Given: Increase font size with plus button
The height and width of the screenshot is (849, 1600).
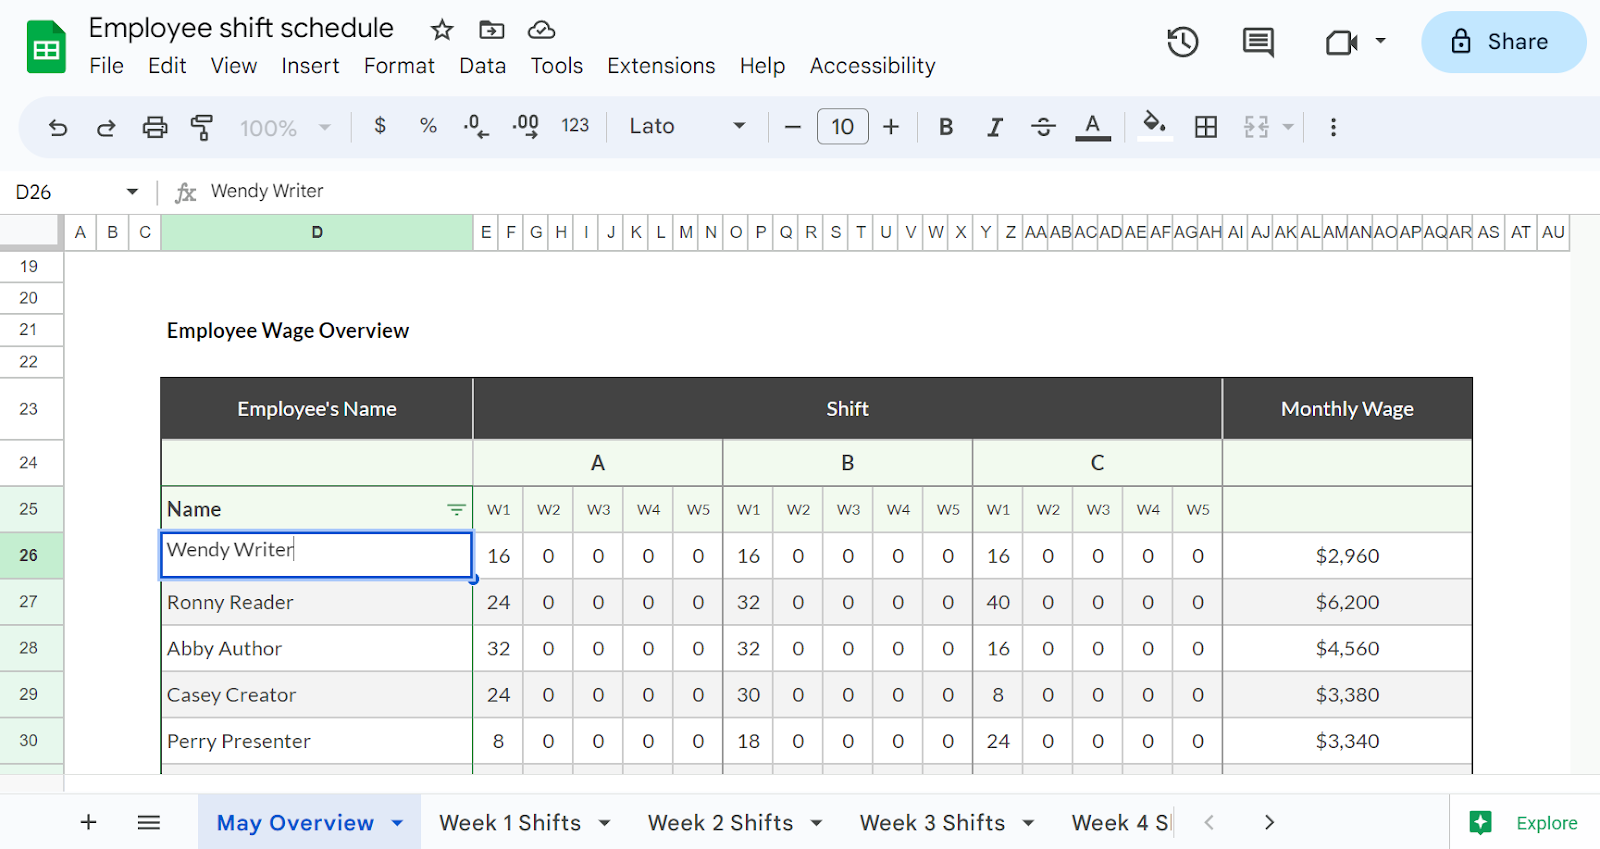Looking at the screenshot, I should pos(891,127).
